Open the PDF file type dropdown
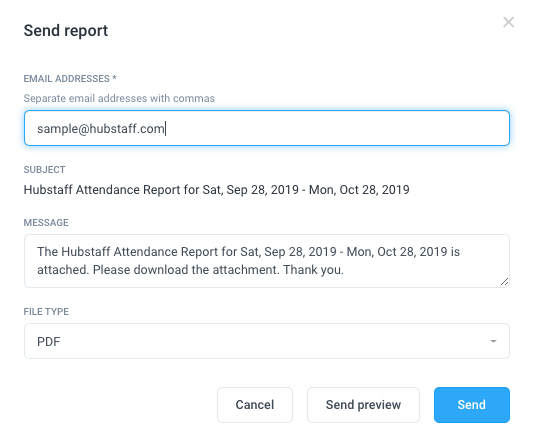 point(267,341)
